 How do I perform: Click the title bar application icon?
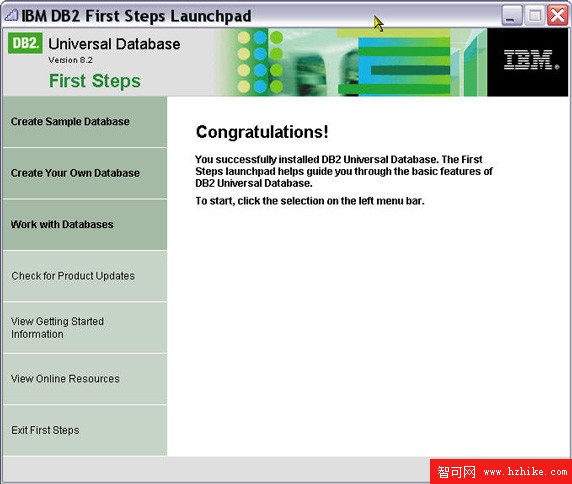pyautogui.click(x=11, y=15)
